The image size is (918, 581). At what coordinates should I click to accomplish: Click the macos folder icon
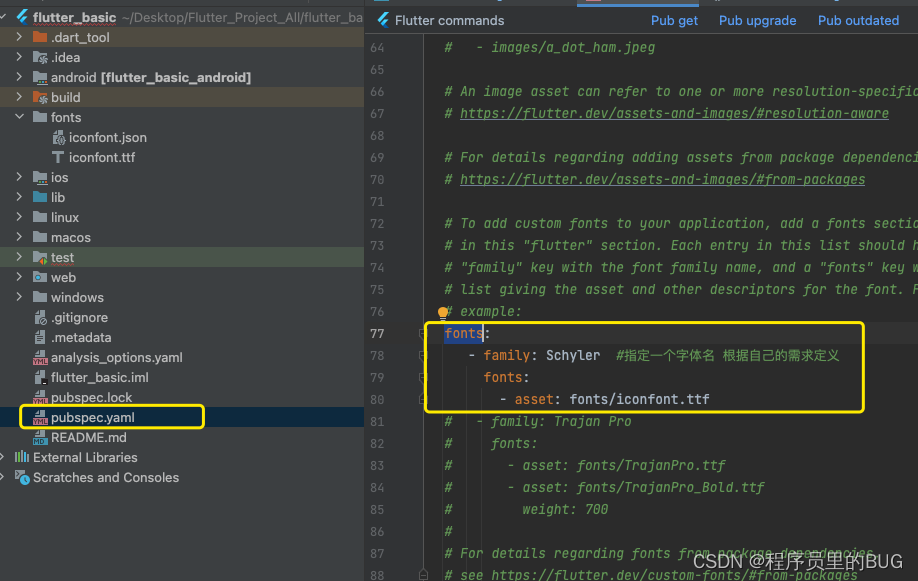coord(40,237)
